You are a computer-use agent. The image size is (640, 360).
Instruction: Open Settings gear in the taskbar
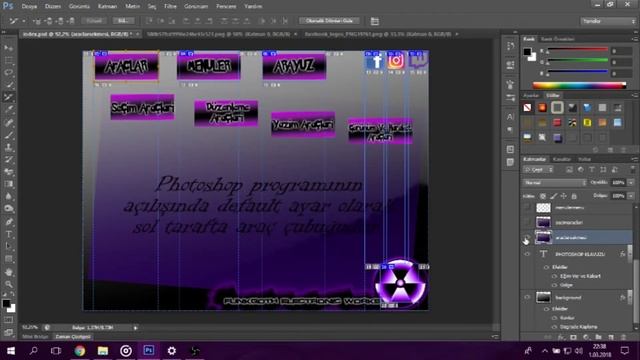point(171,351)
